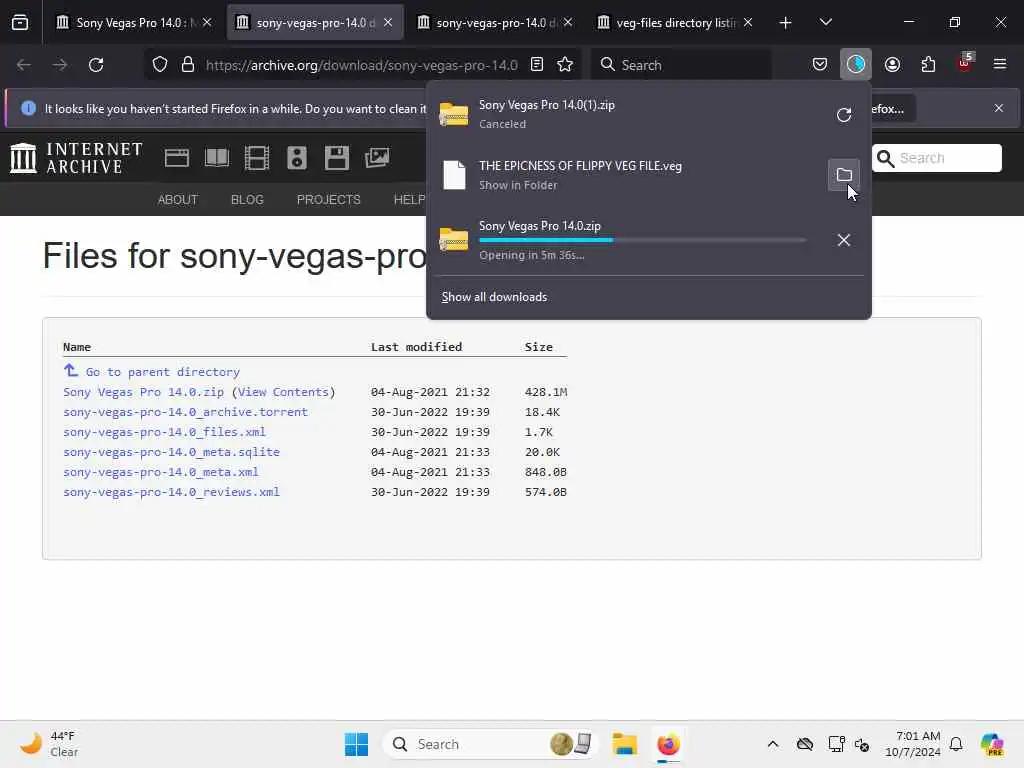Screen dimensions: 1024x768
Task: Go forward to the next page
Action: point(59,65)
